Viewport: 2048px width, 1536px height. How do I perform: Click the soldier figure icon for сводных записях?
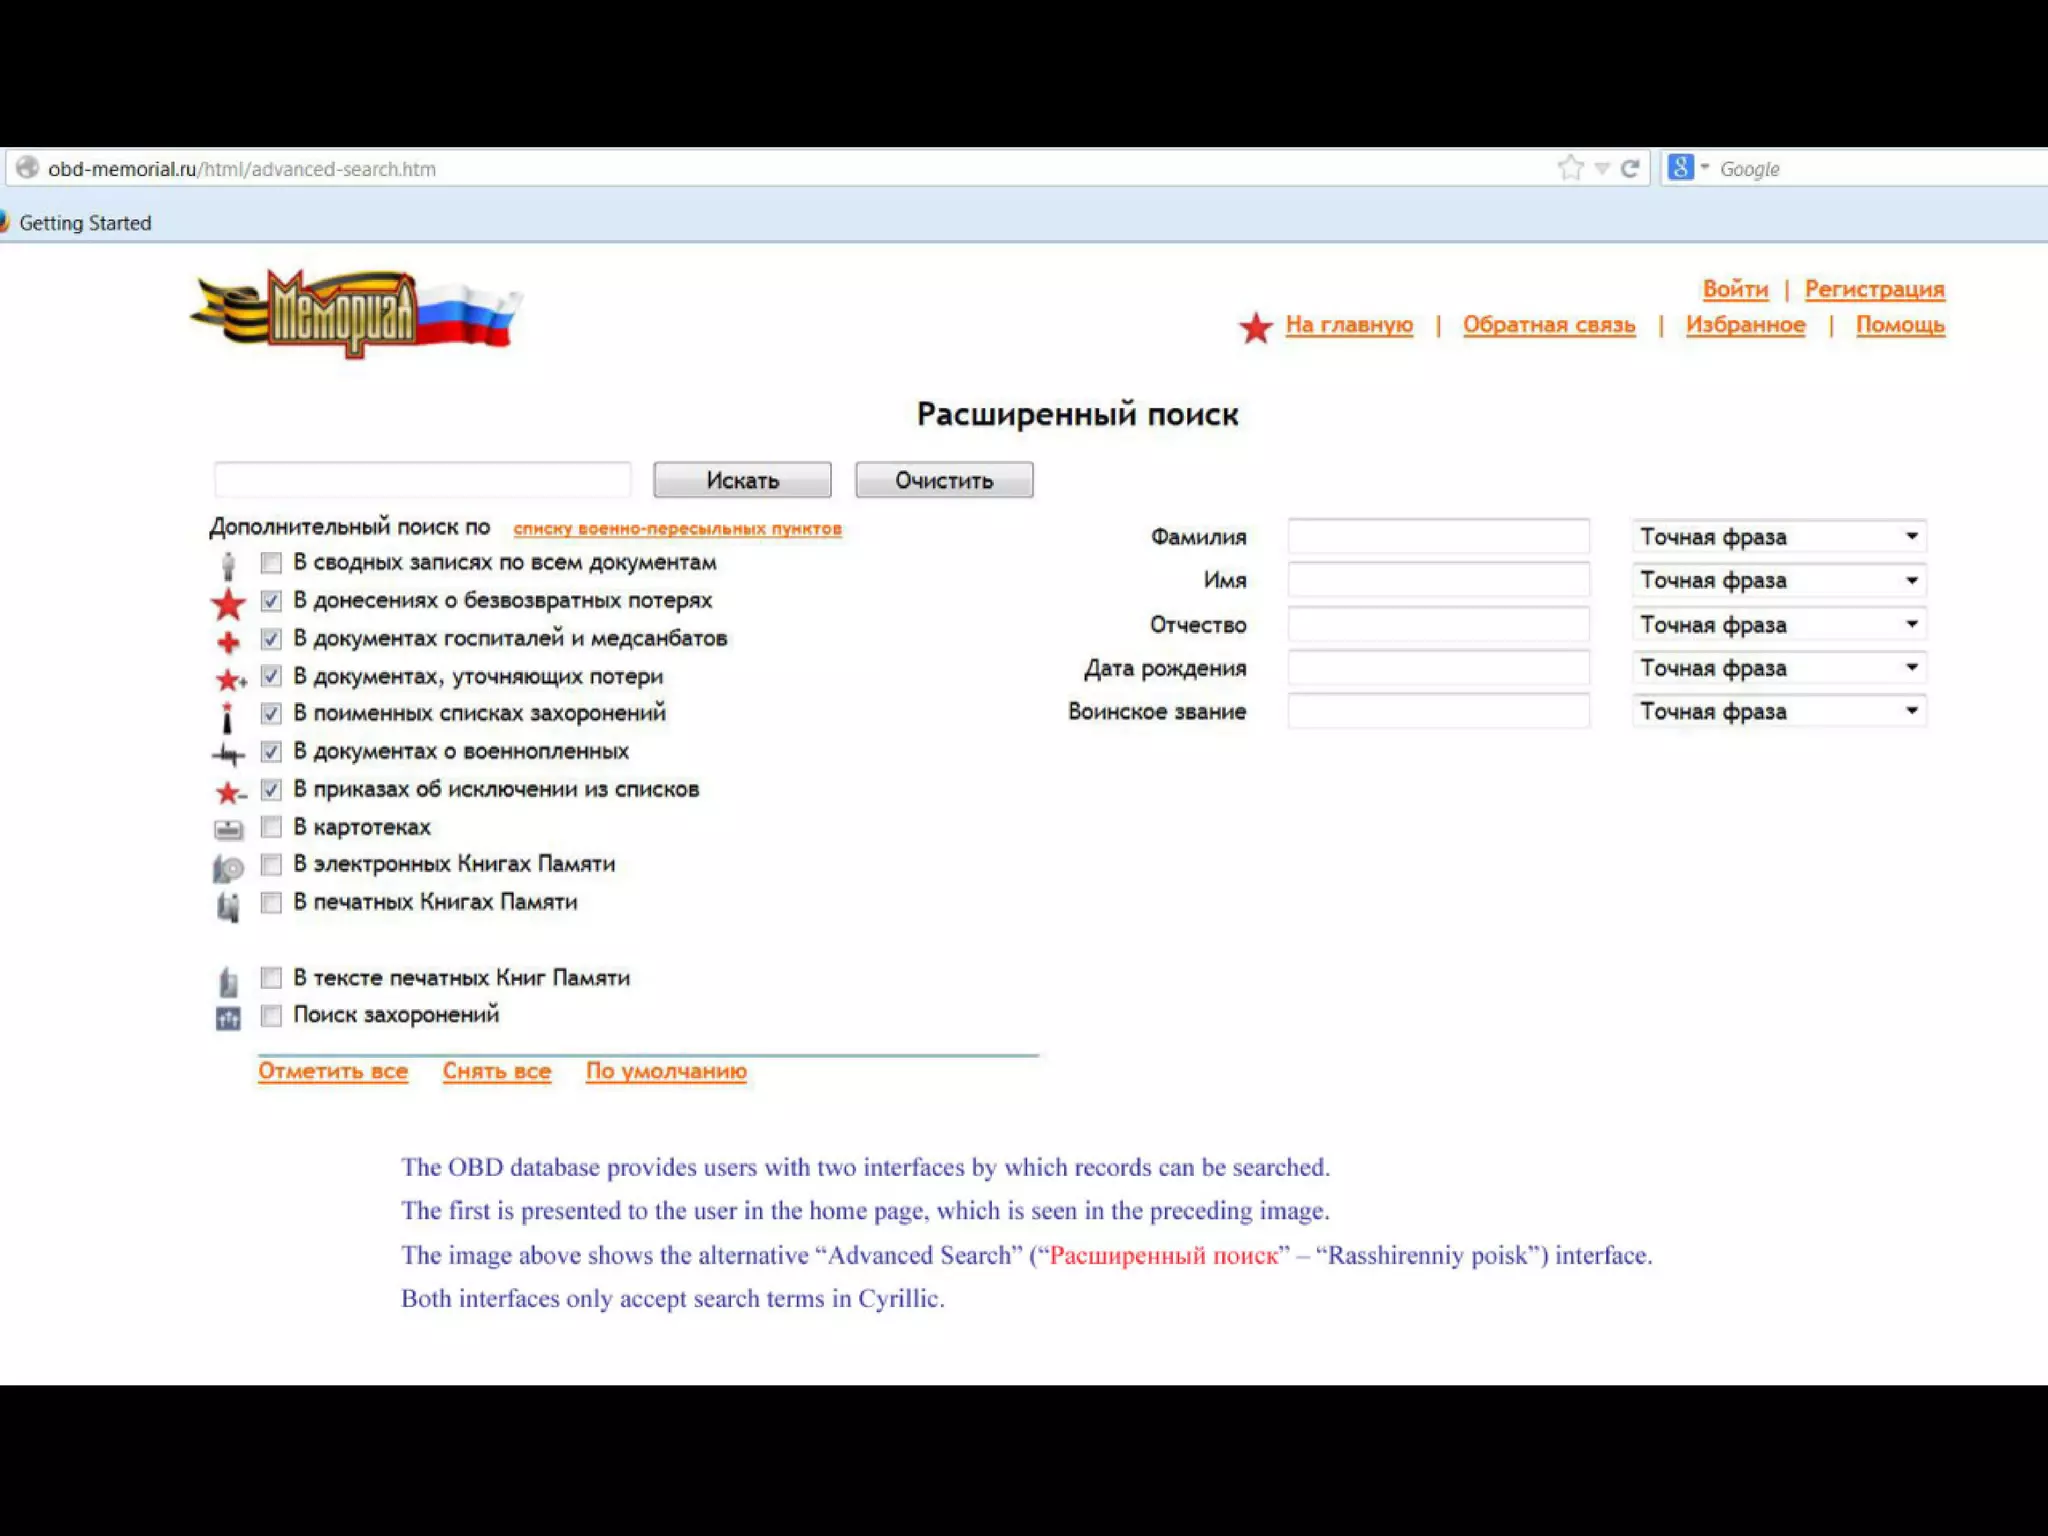pos(228,566)
